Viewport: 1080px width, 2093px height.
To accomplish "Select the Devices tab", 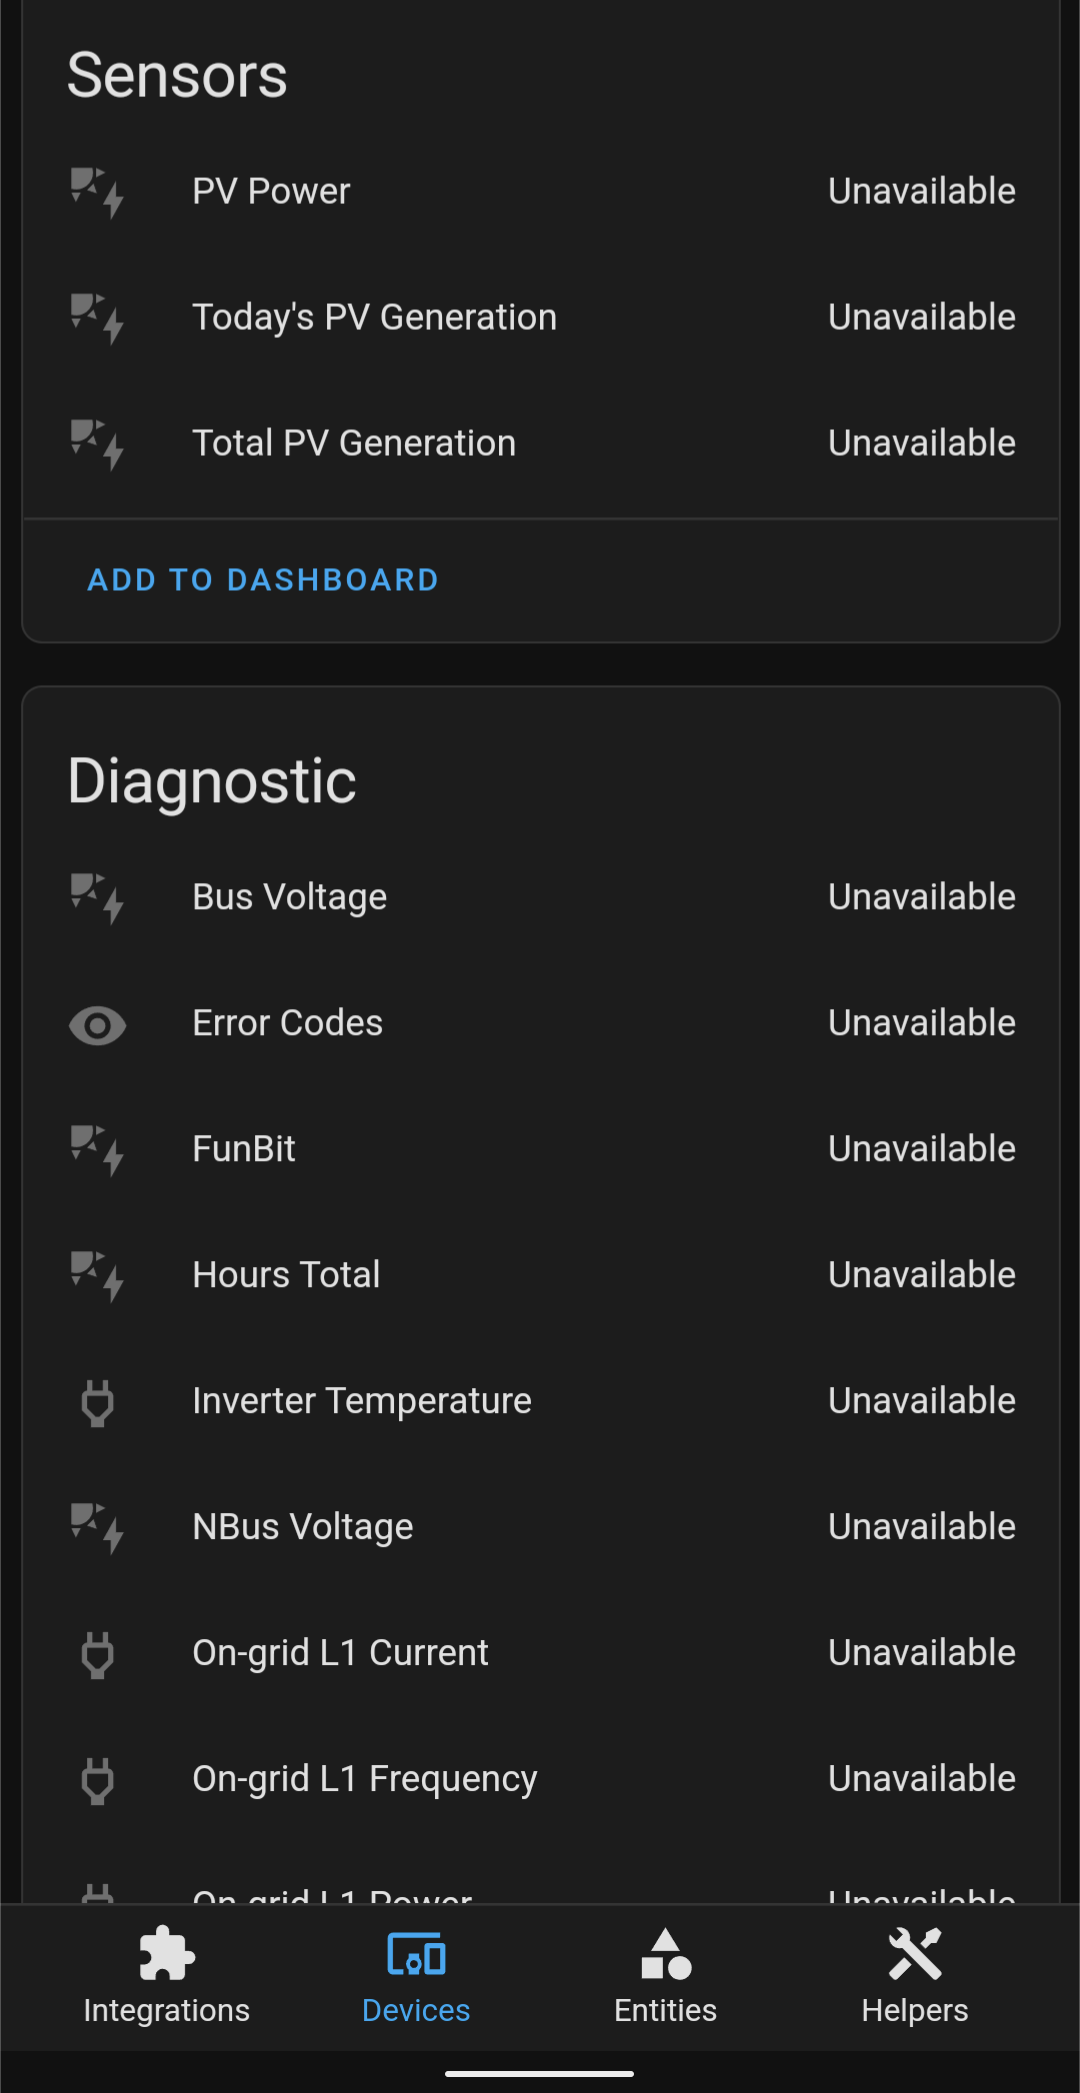I will [x=416, y=1977].
